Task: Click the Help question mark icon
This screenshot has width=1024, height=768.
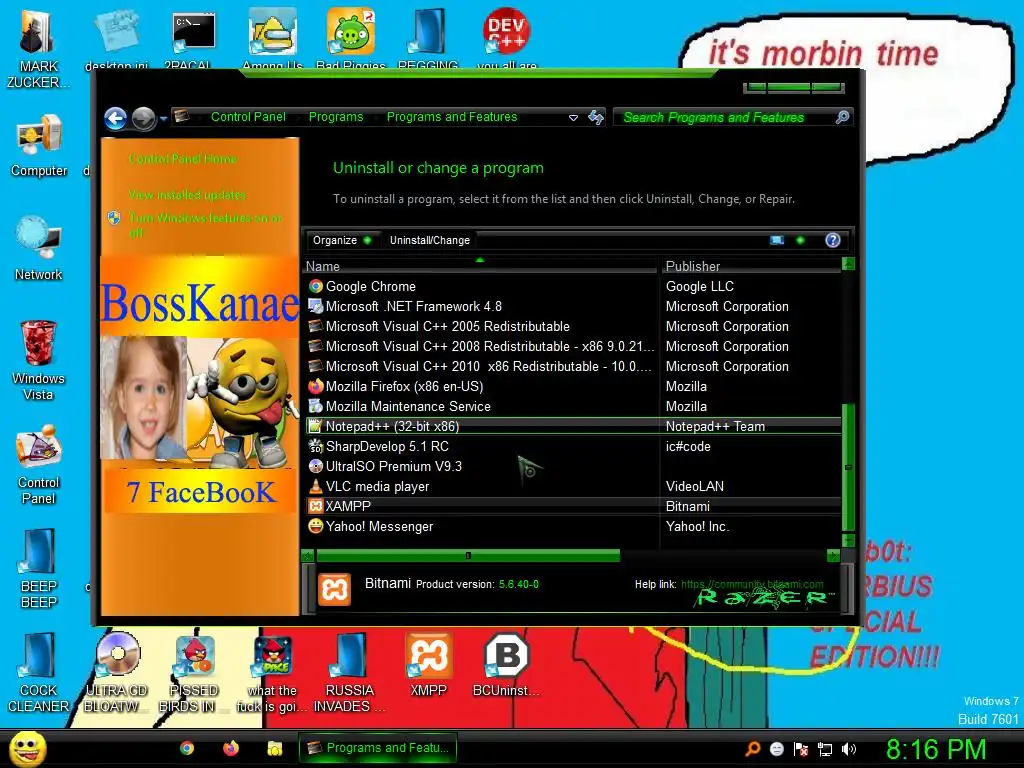Action: 832,240
